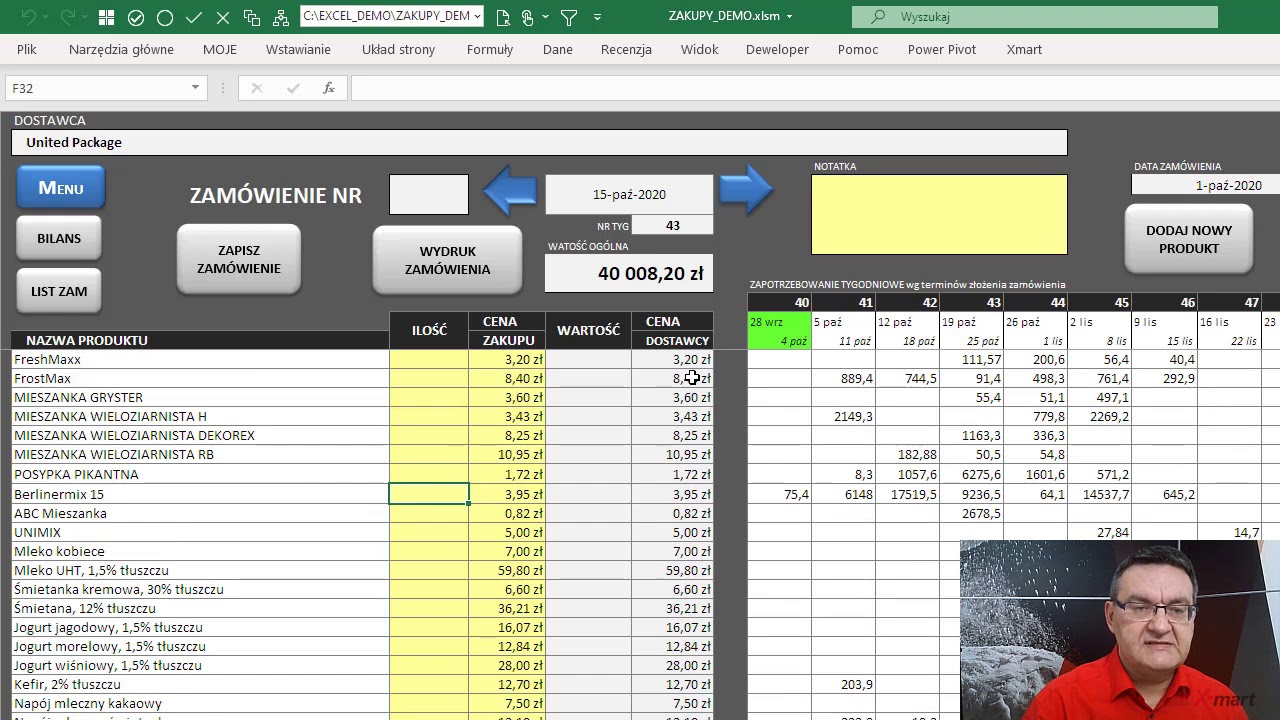Open the Power Pivot tab
Screen dimensions: 1280x720
[942, 49]
